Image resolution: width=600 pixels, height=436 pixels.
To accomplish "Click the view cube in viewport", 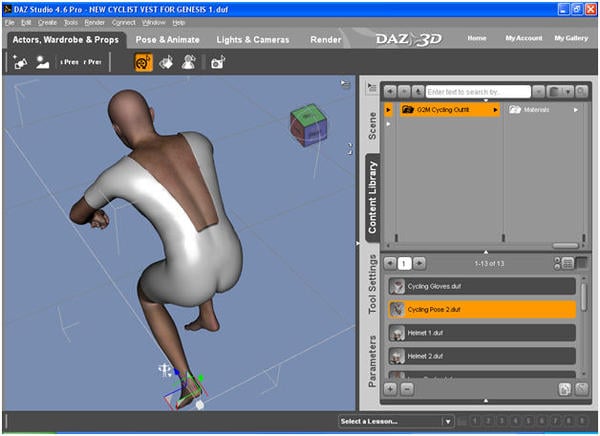I will point(309,125).
